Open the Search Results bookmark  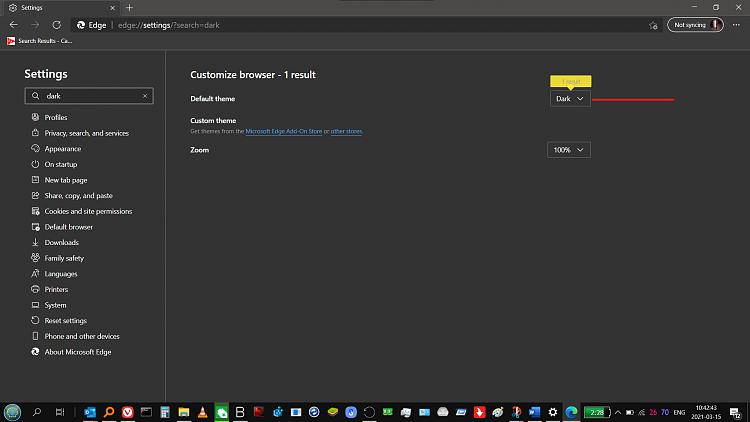(x=40, y=41)
